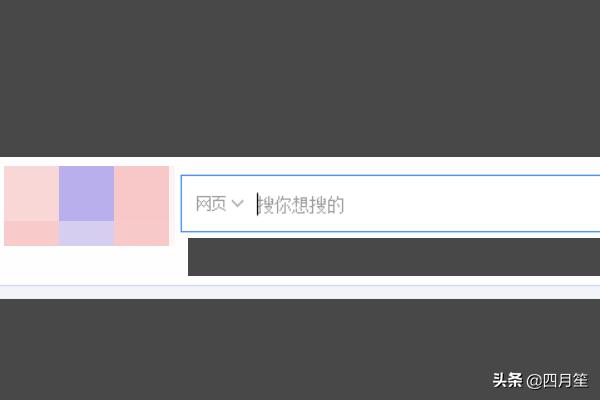Click the top-right pink logo block
Screen dimensions: 600x400
pyautogui.click(x=141, y=193)
